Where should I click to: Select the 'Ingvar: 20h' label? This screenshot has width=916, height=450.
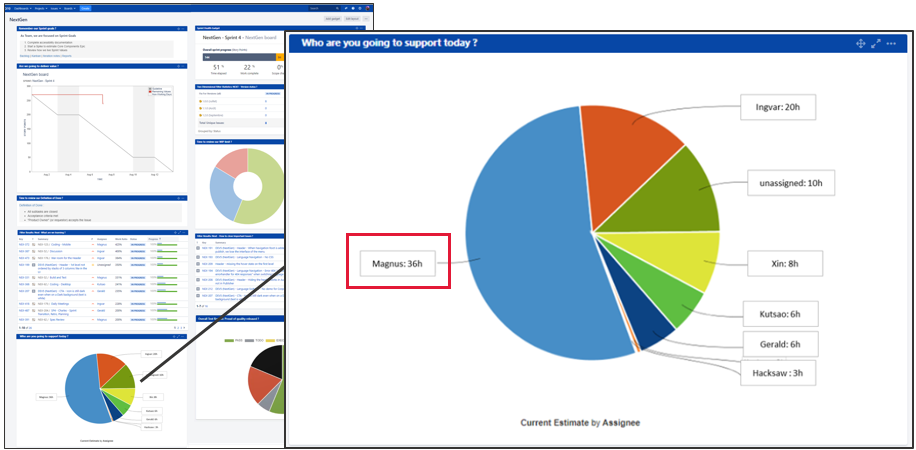tap(778, 107)
